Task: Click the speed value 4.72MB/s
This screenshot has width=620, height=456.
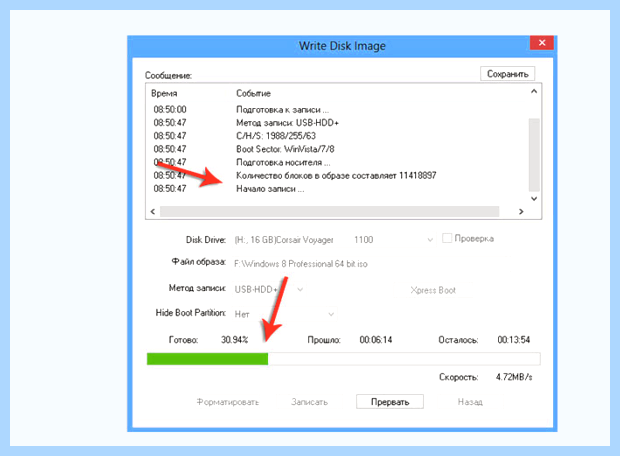Action: click(x=514, y=377)
